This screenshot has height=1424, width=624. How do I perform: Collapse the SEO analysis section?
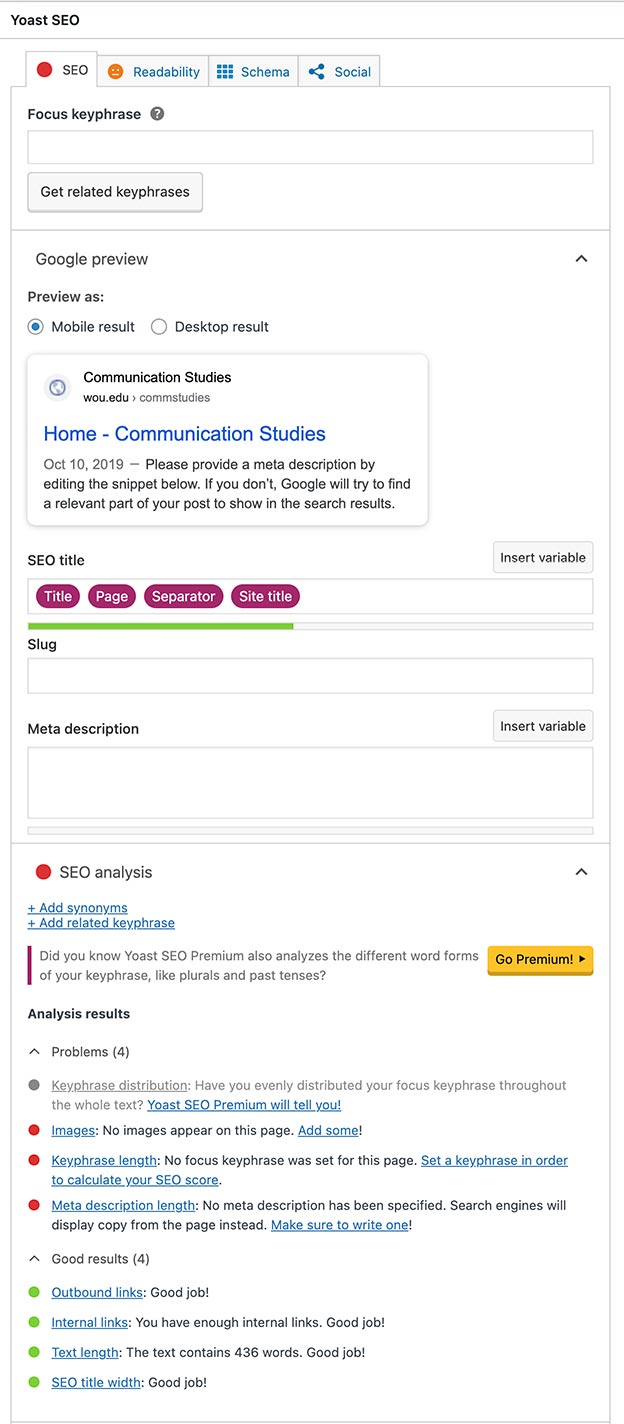point(581,871)
